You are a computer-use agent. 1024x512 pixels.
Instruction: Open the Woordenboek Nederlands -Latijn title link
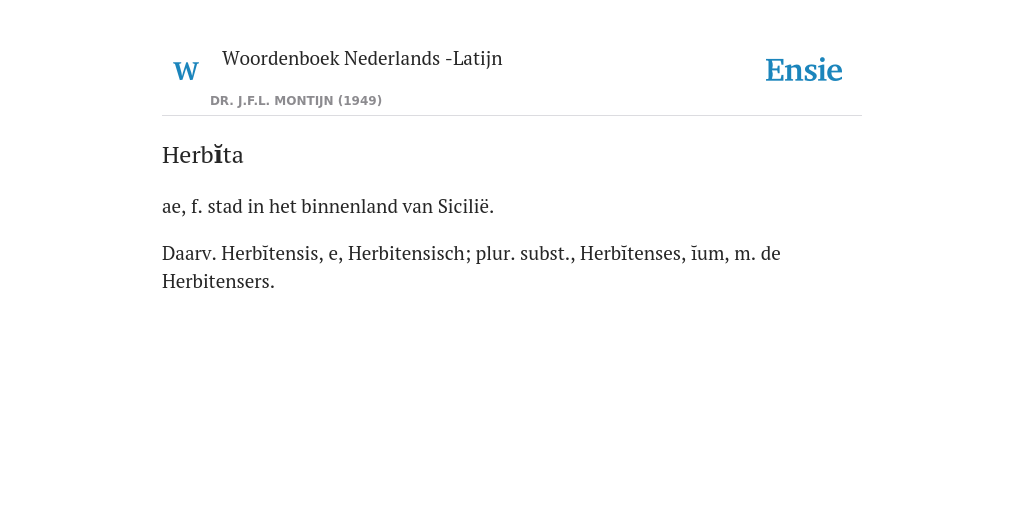[362, 58]
